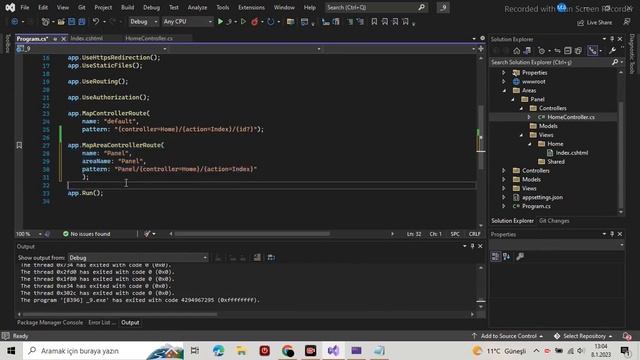Click the Property Pages wrench in Properties panel

(520, 256)
